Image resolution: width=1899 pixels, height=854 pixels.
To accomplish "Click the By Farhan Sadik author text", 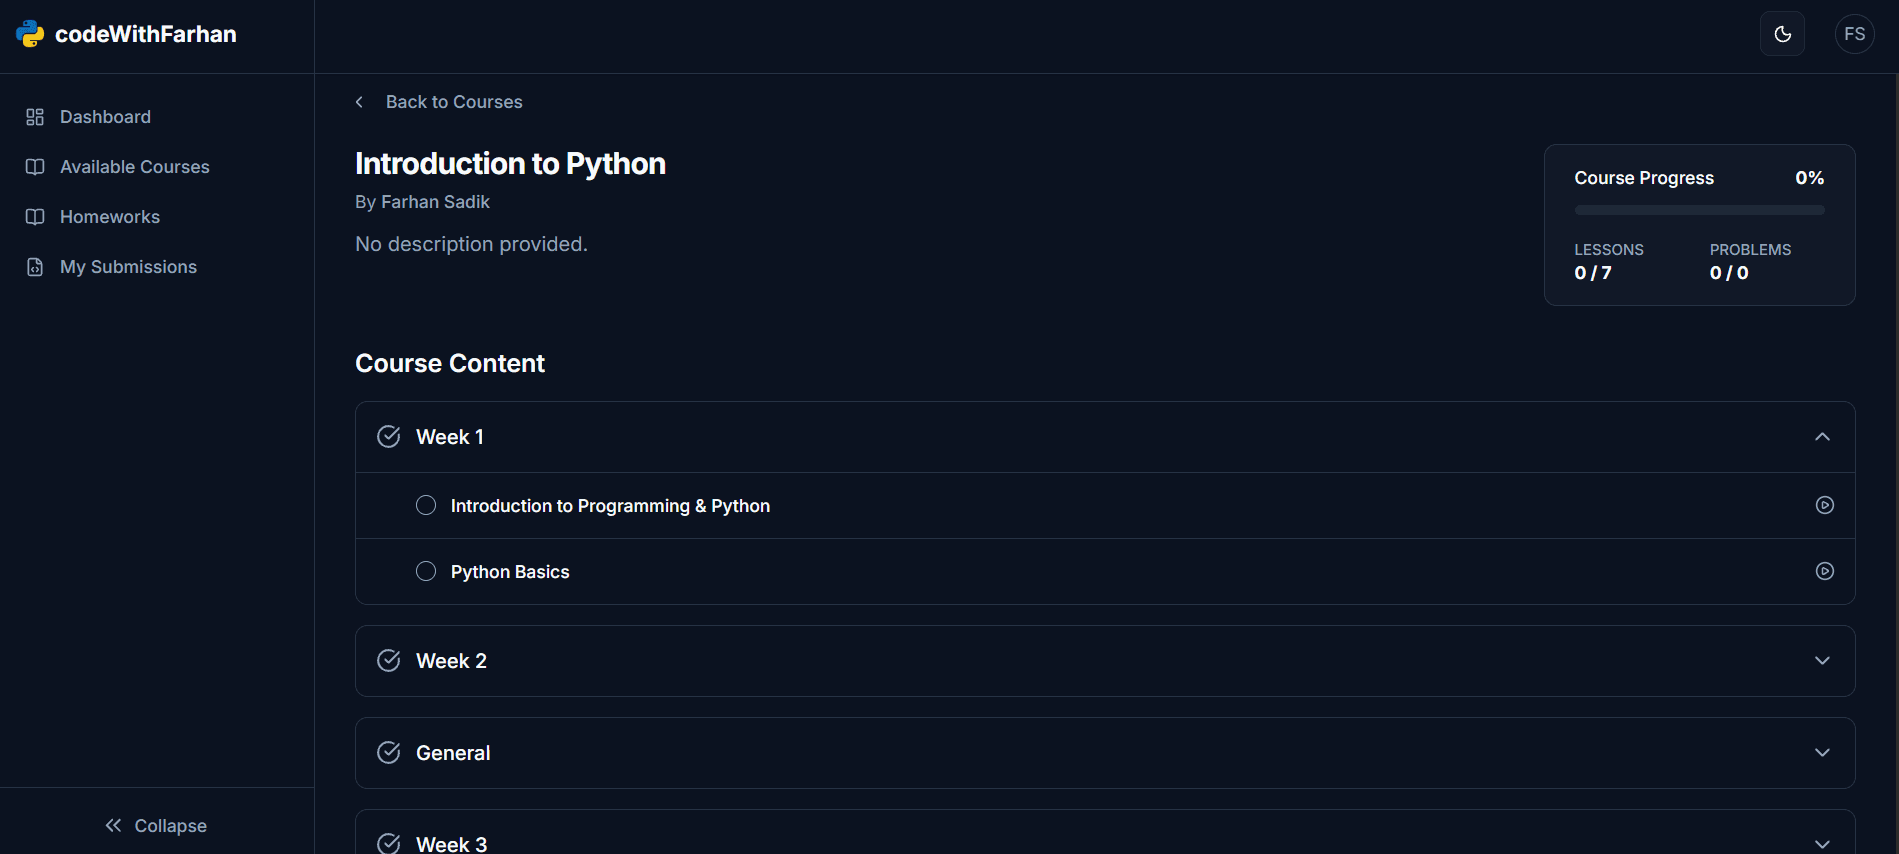I will click(422, 202).
